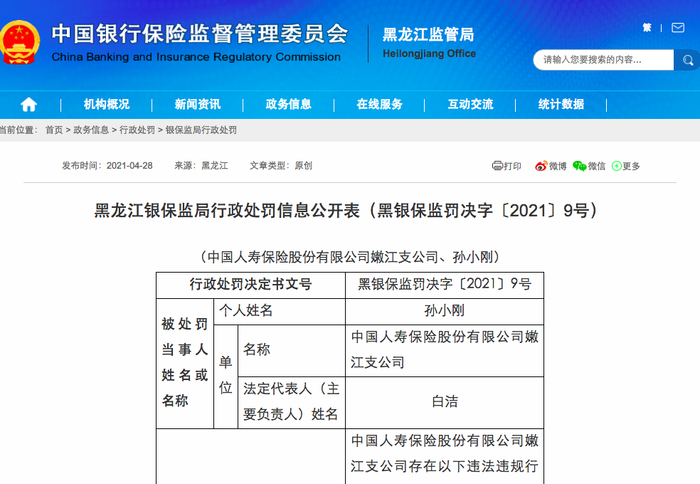Click the 当前位置 label

(x=18, y=130)
